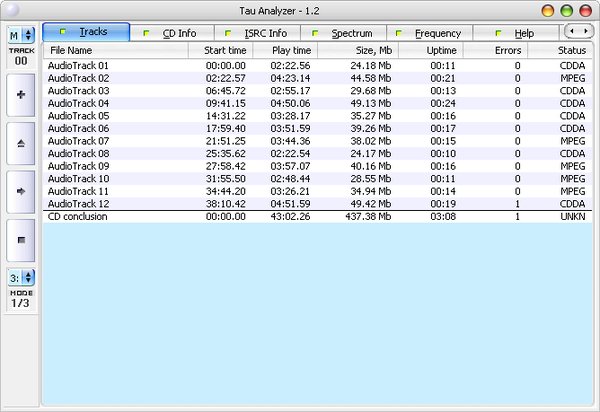The image size is (600, 412).
Task: Click uptime 03:08 in conclusion row
Action: [443, 217]
